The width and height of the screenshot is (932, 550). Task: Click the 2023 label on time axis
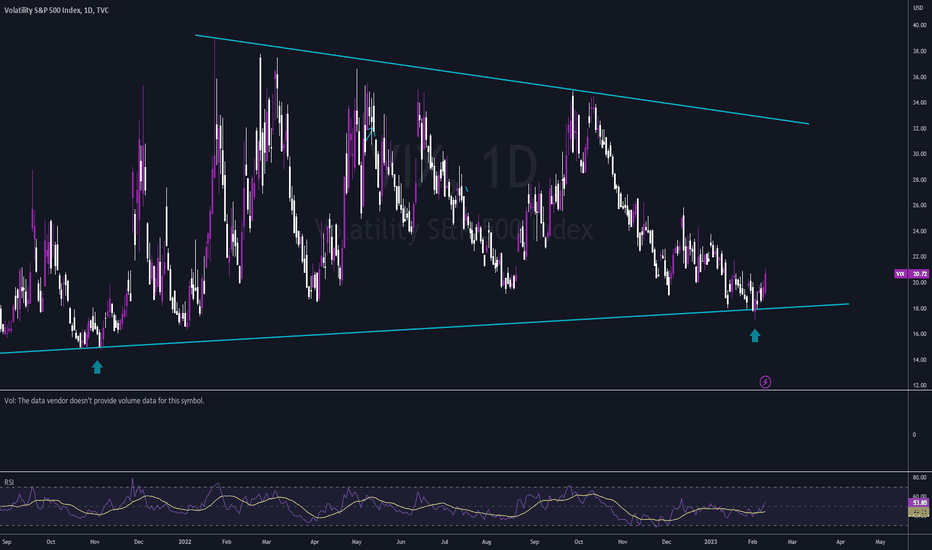[x=710, y=542]
